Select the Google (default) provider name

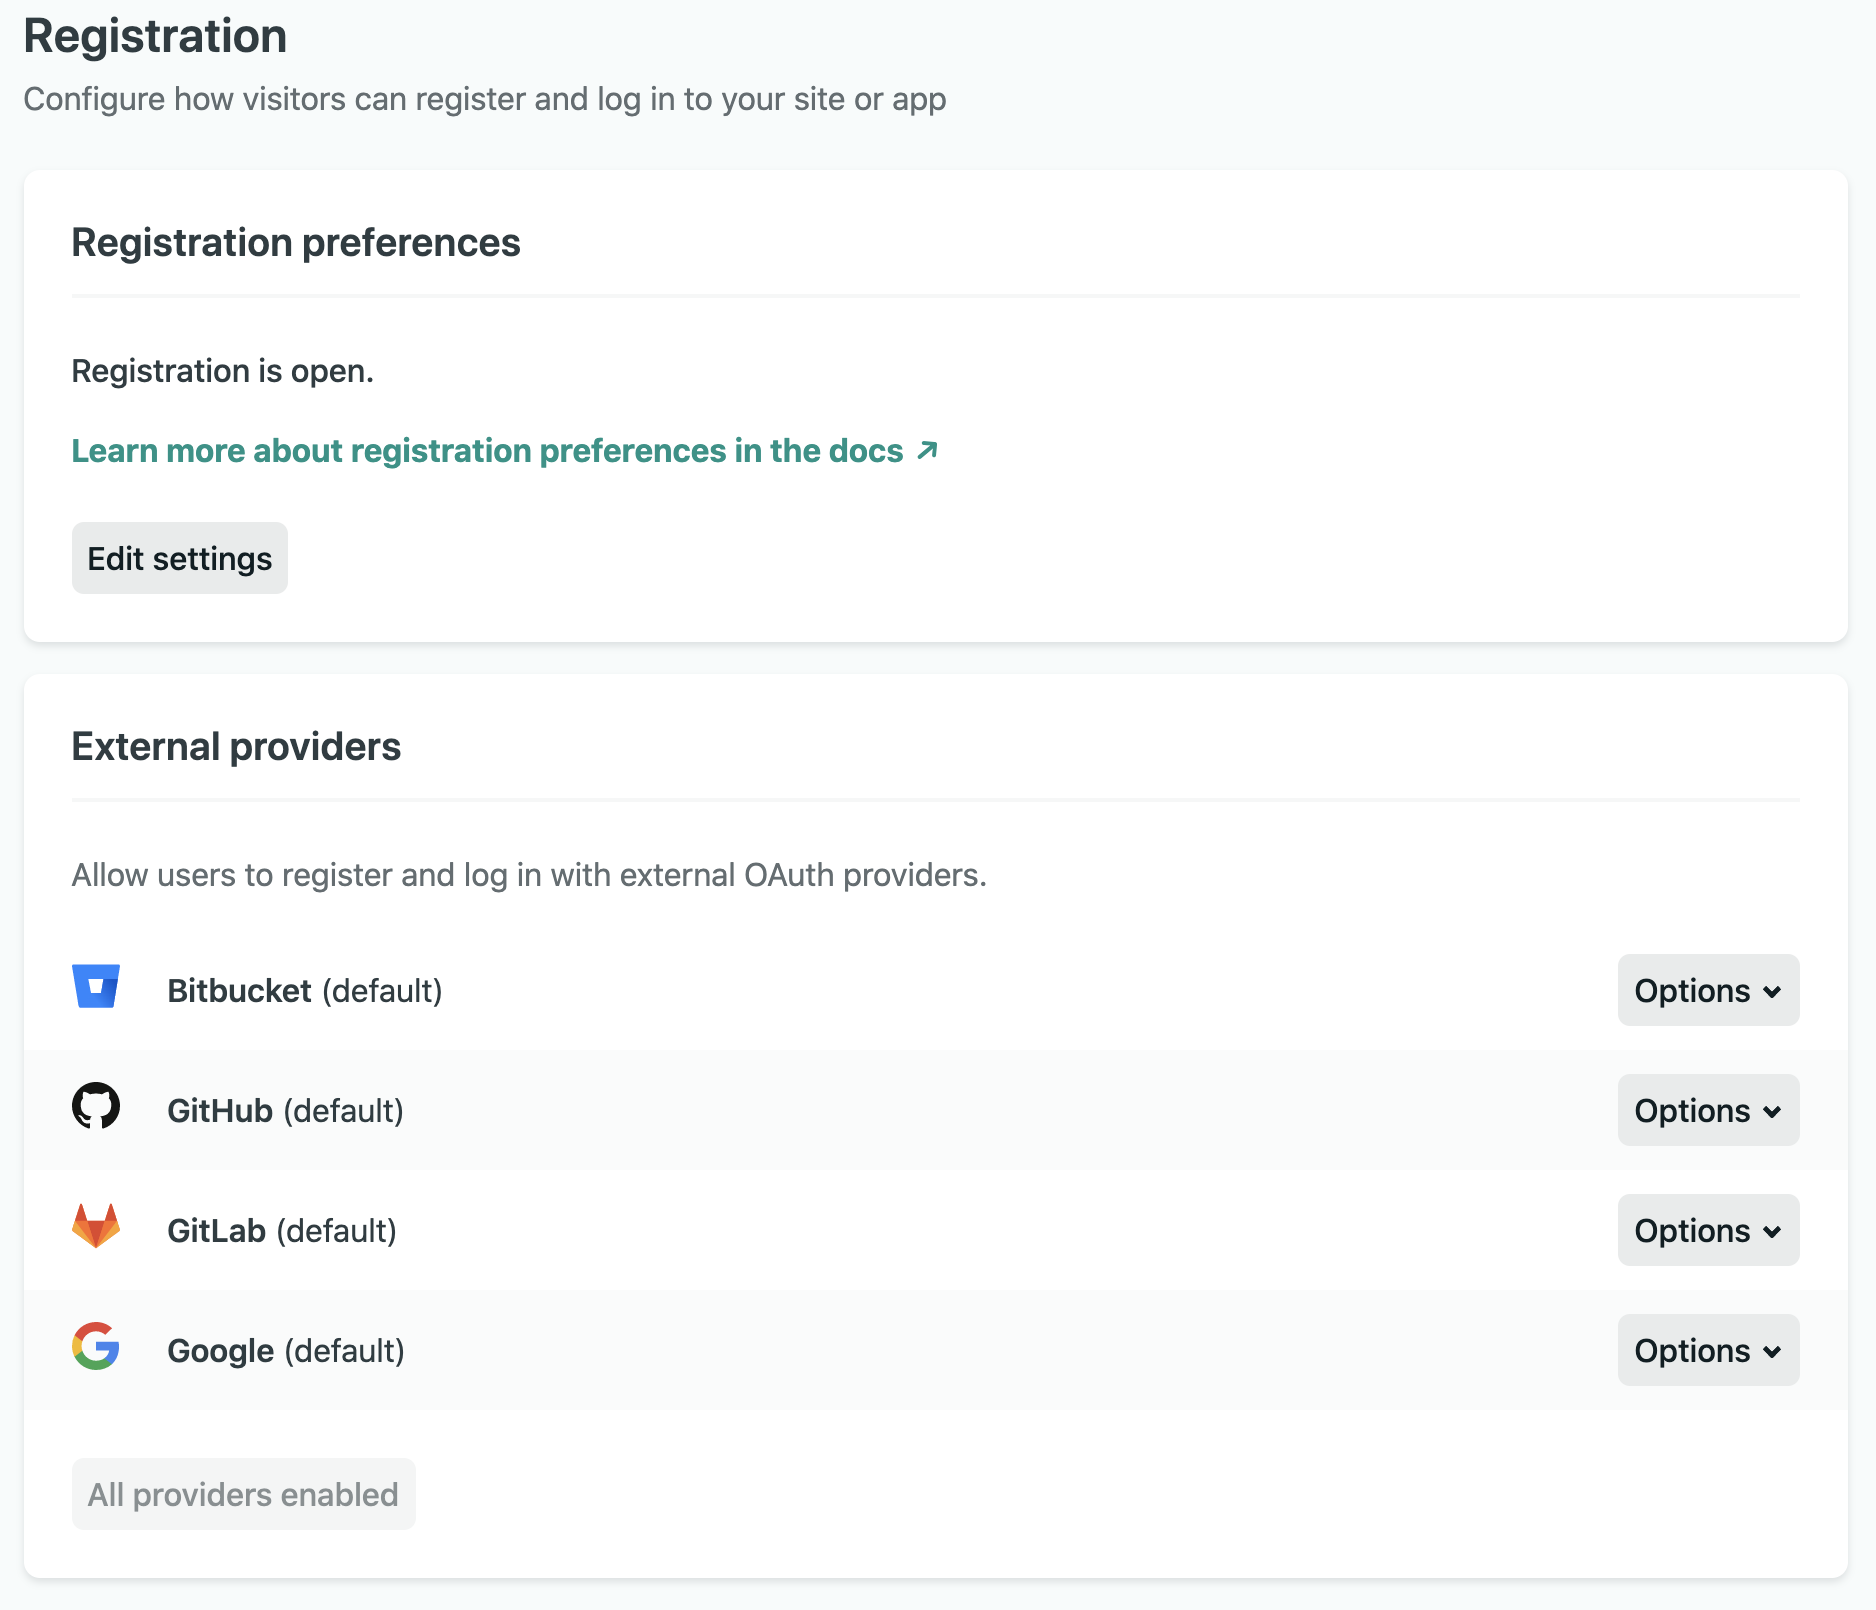click(x=285, y=1351)
